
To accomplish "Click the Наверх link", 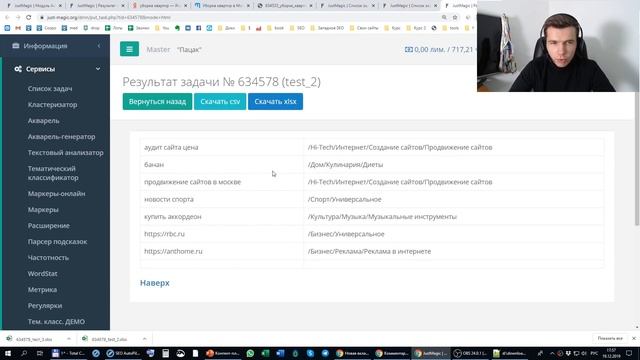I will pos(155,283).
